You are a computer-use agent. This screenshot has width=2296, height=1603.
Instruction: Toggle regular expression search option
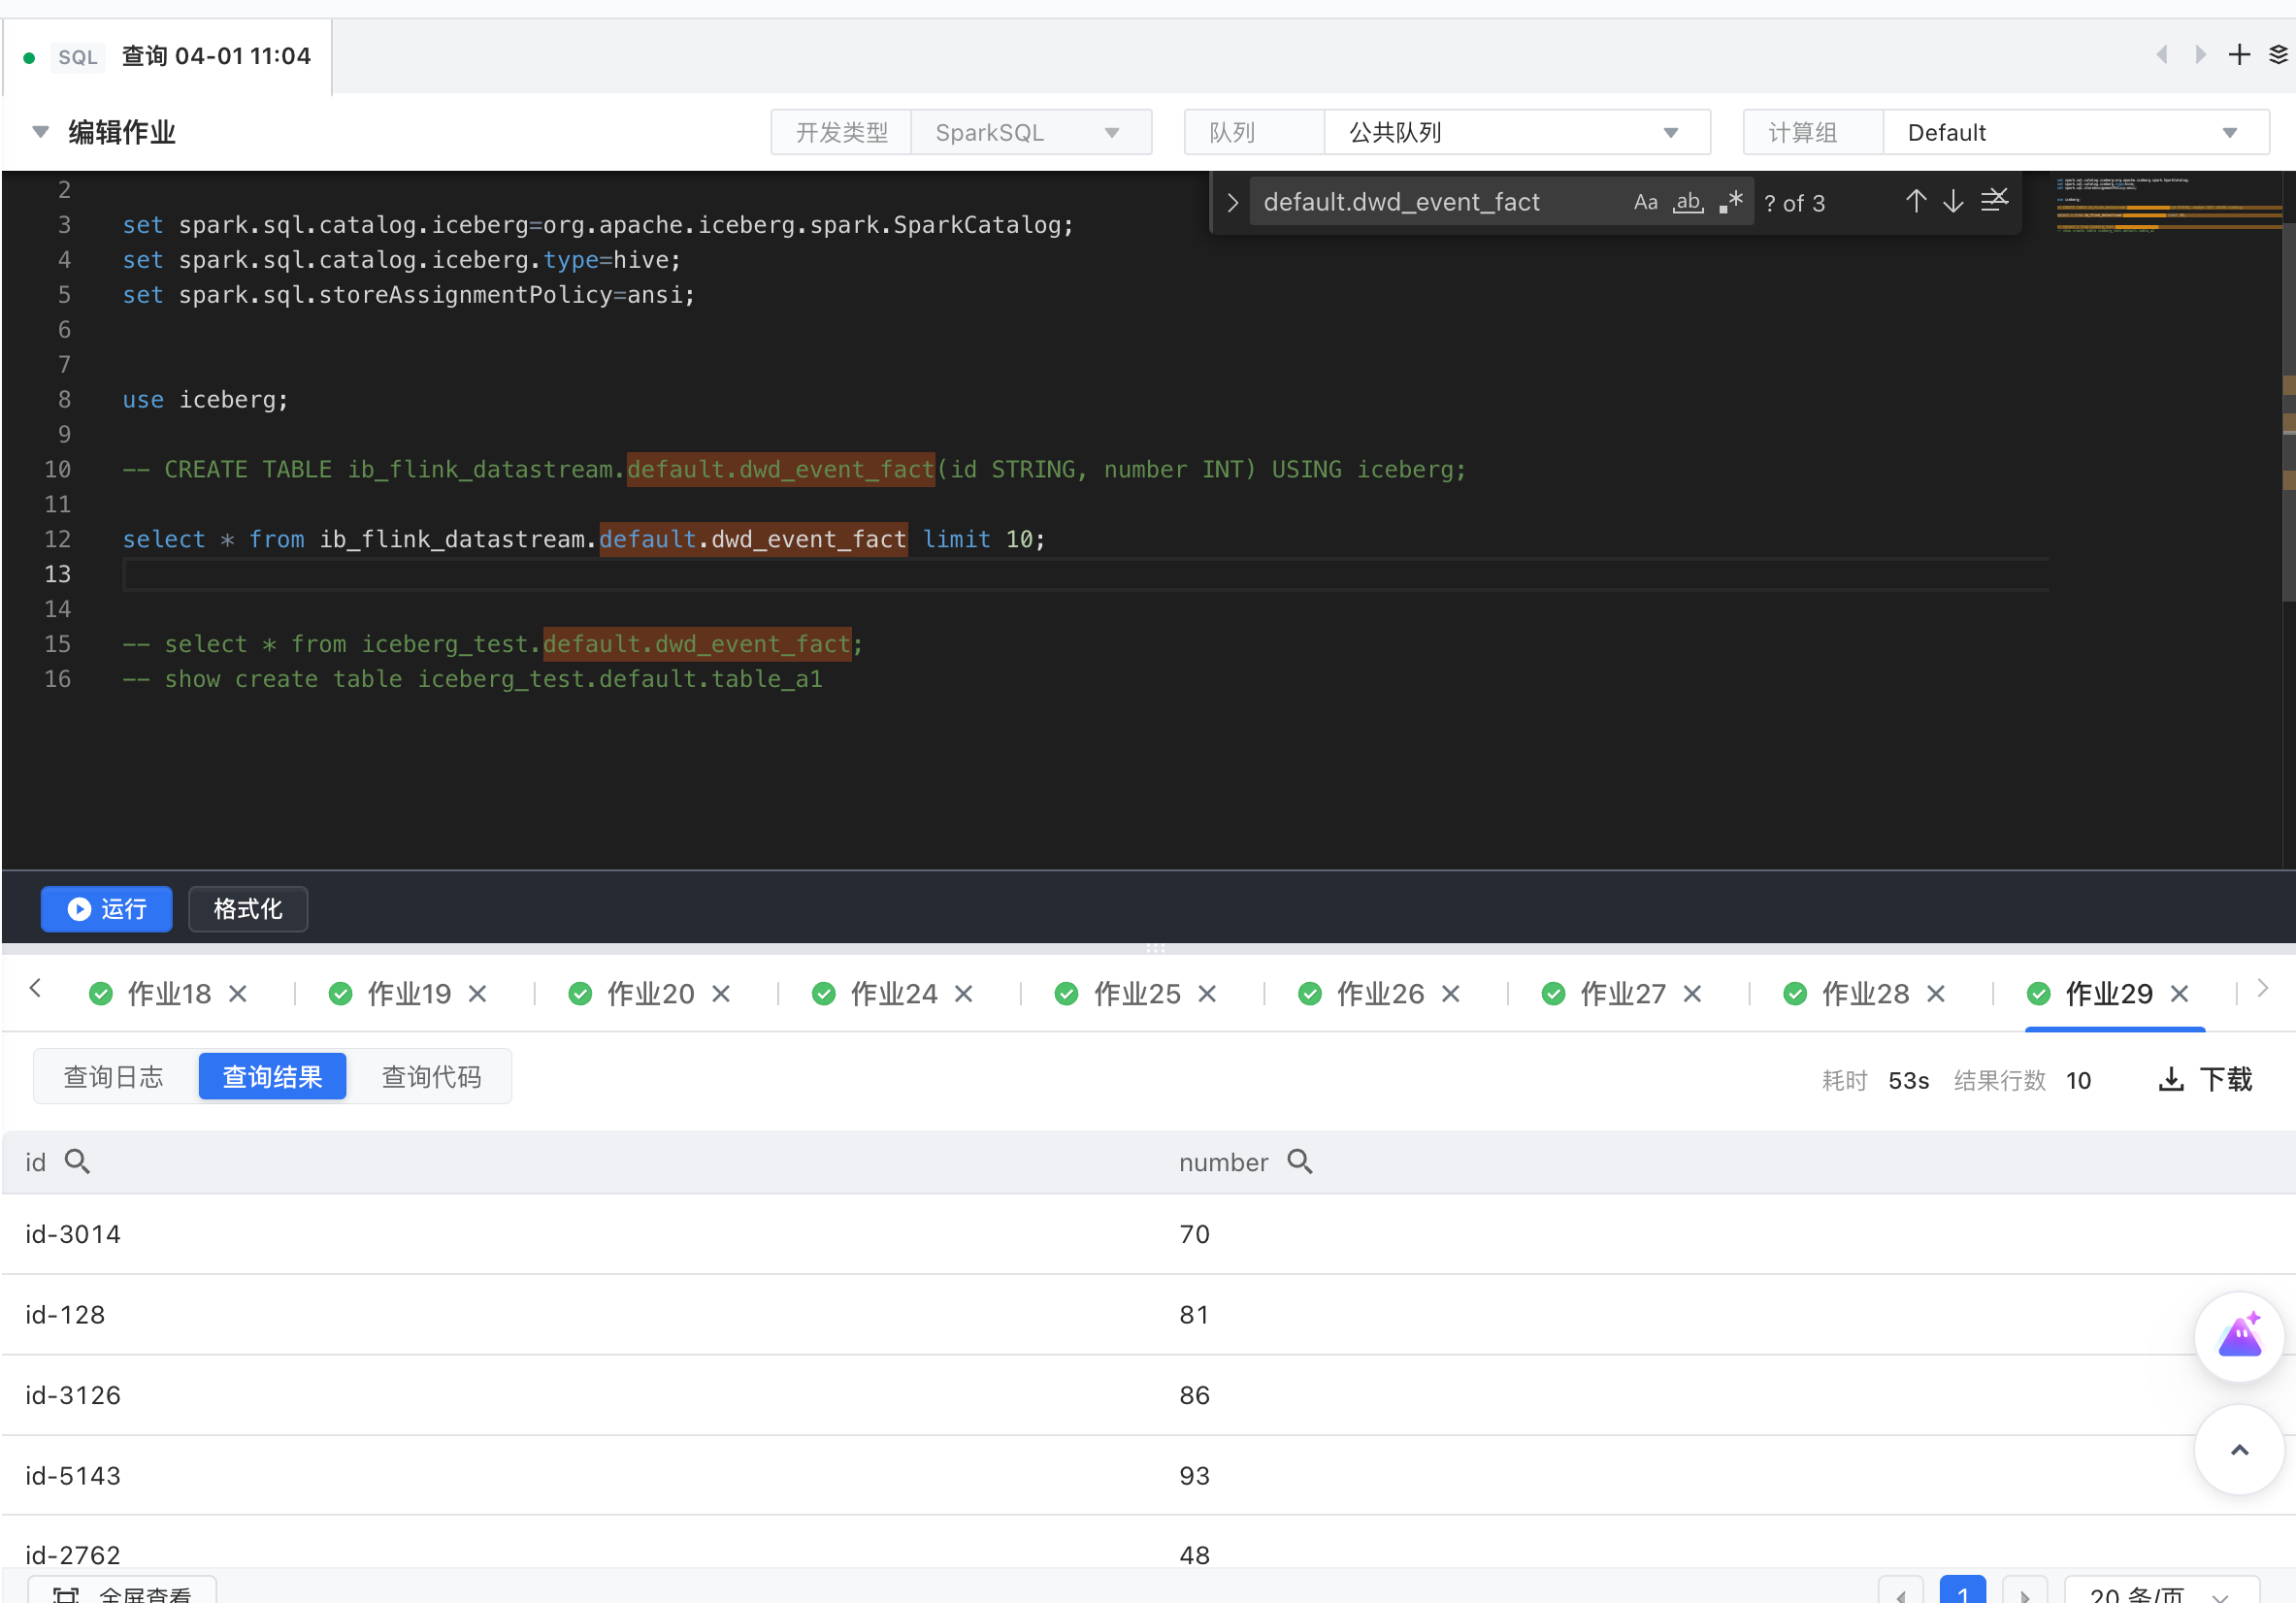pyautogui.click(x=1731, y=202)
